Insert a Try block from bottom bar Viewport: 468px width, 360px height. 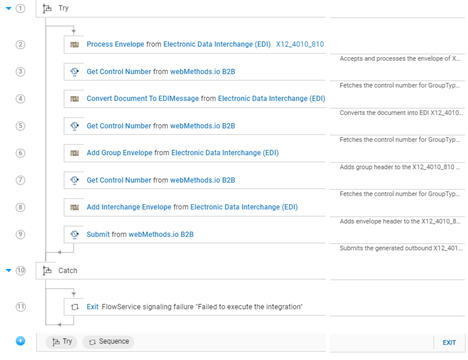(62, 342)
